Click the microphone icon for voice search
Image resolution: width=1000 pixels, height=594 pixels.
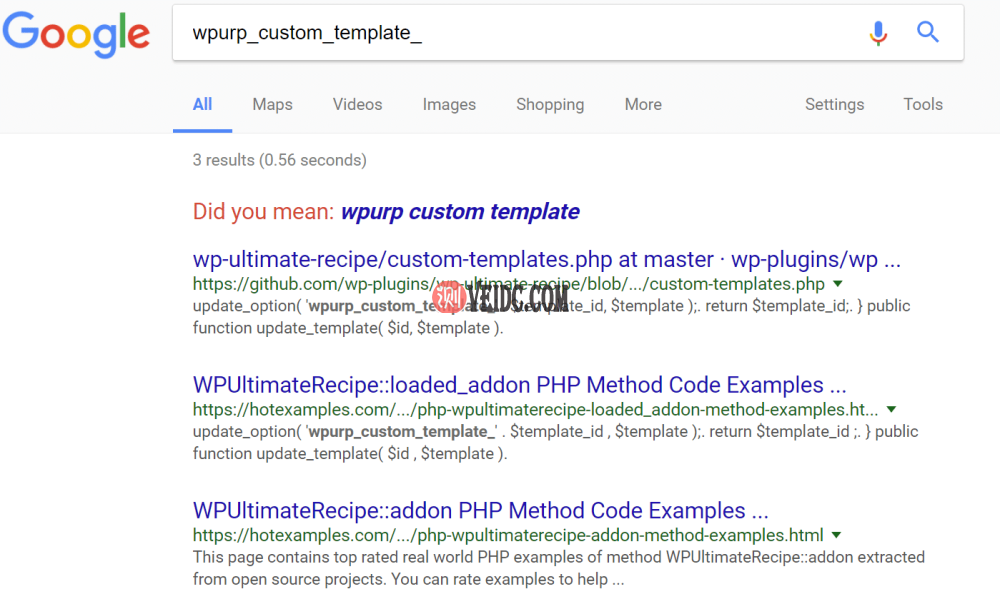coord(878,32)
